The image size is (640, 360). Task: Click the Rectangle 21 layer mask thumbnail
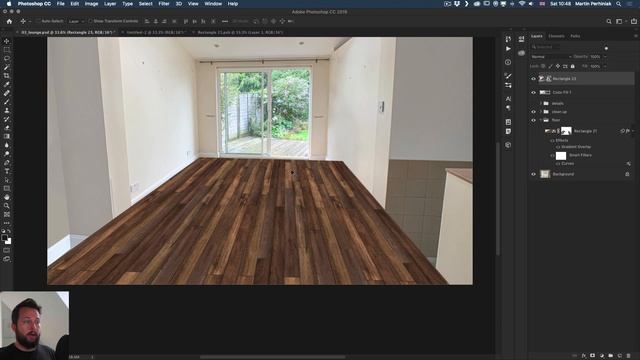coord(566,131)
